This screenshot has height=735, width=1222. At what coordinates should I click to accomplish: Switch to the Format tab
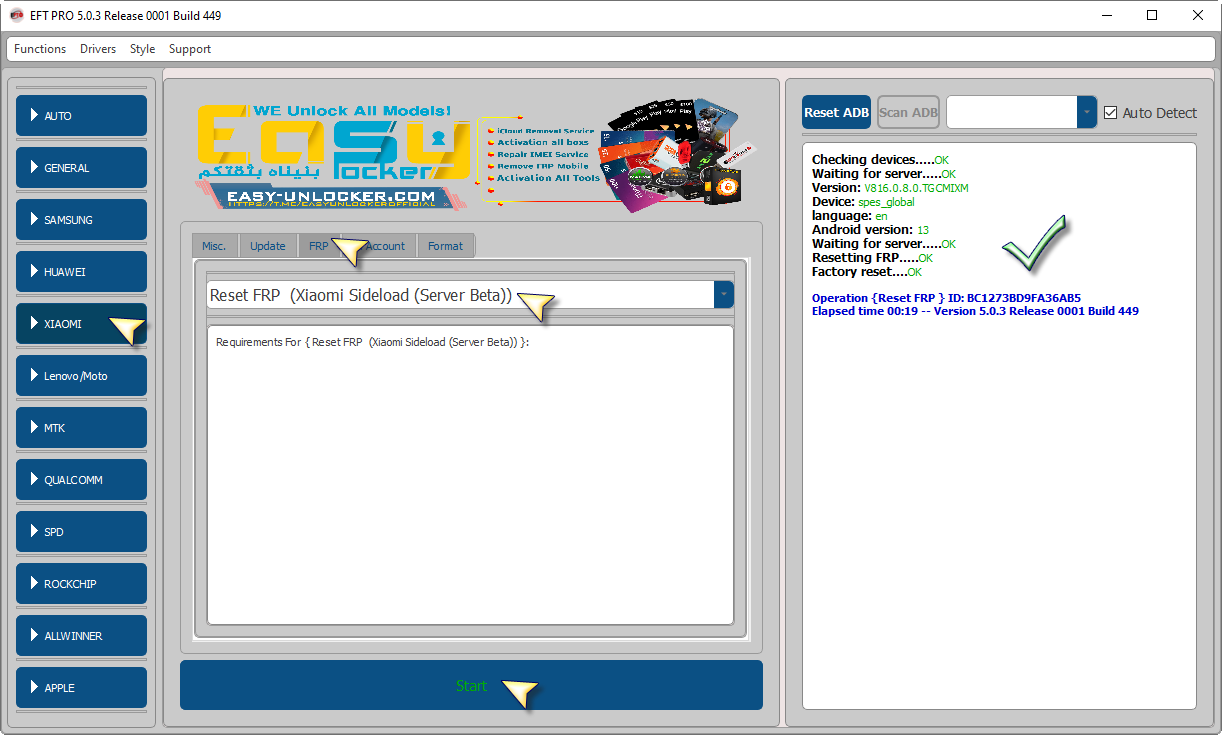[x=446, y=246]
